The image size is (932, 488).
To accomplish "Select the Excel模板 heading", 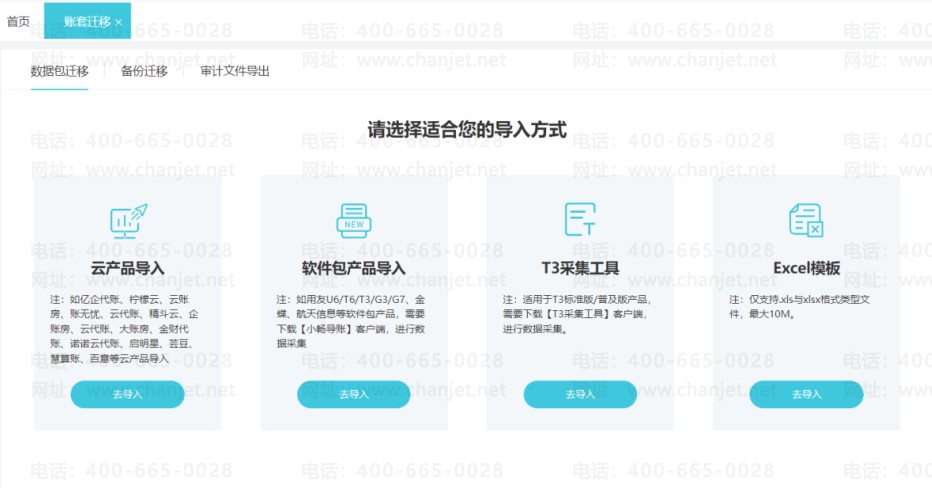I will coord(807,268).
